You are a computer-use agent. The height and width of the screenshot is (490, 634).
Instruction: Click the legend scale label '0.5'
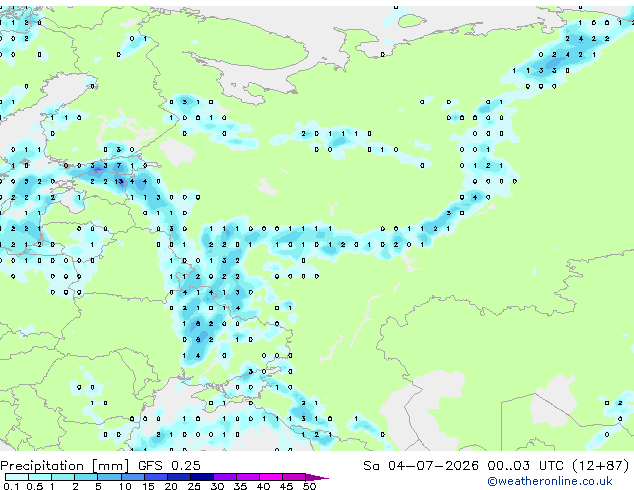(x=34, y=486)
